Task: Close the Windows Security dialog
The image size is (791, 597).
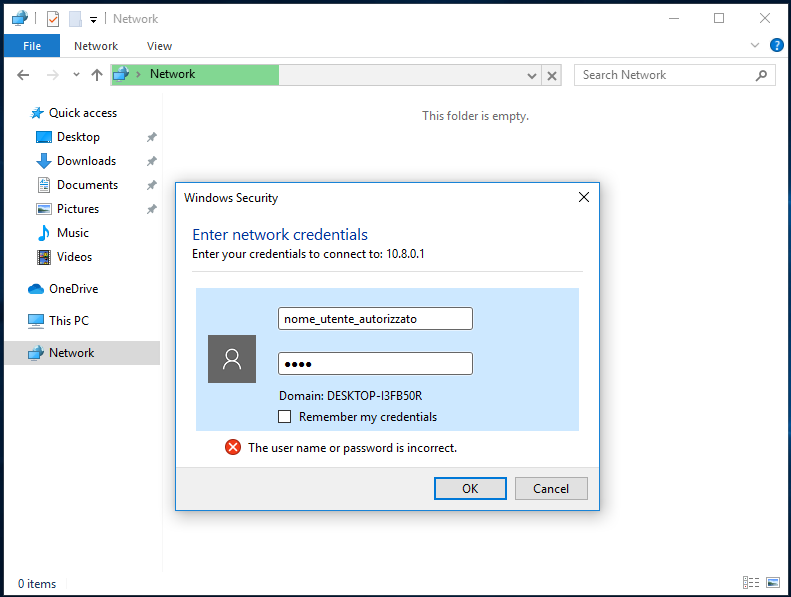Action: (584, 197)
